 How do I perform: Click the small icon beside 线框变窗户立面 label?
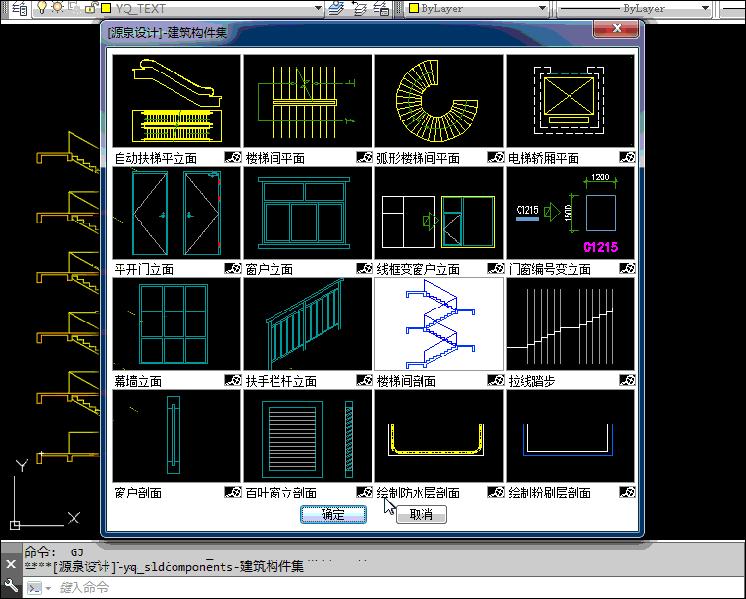[x=496, y=269]
